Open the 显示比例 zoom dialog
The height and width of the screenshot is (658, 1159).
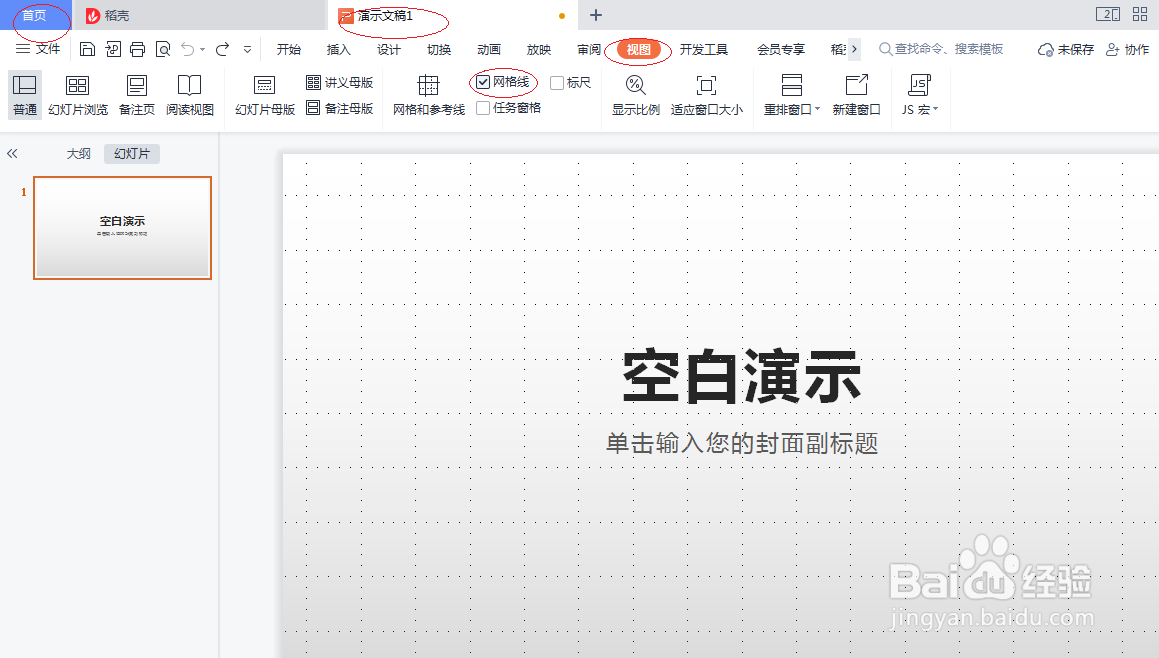[636, 95]
